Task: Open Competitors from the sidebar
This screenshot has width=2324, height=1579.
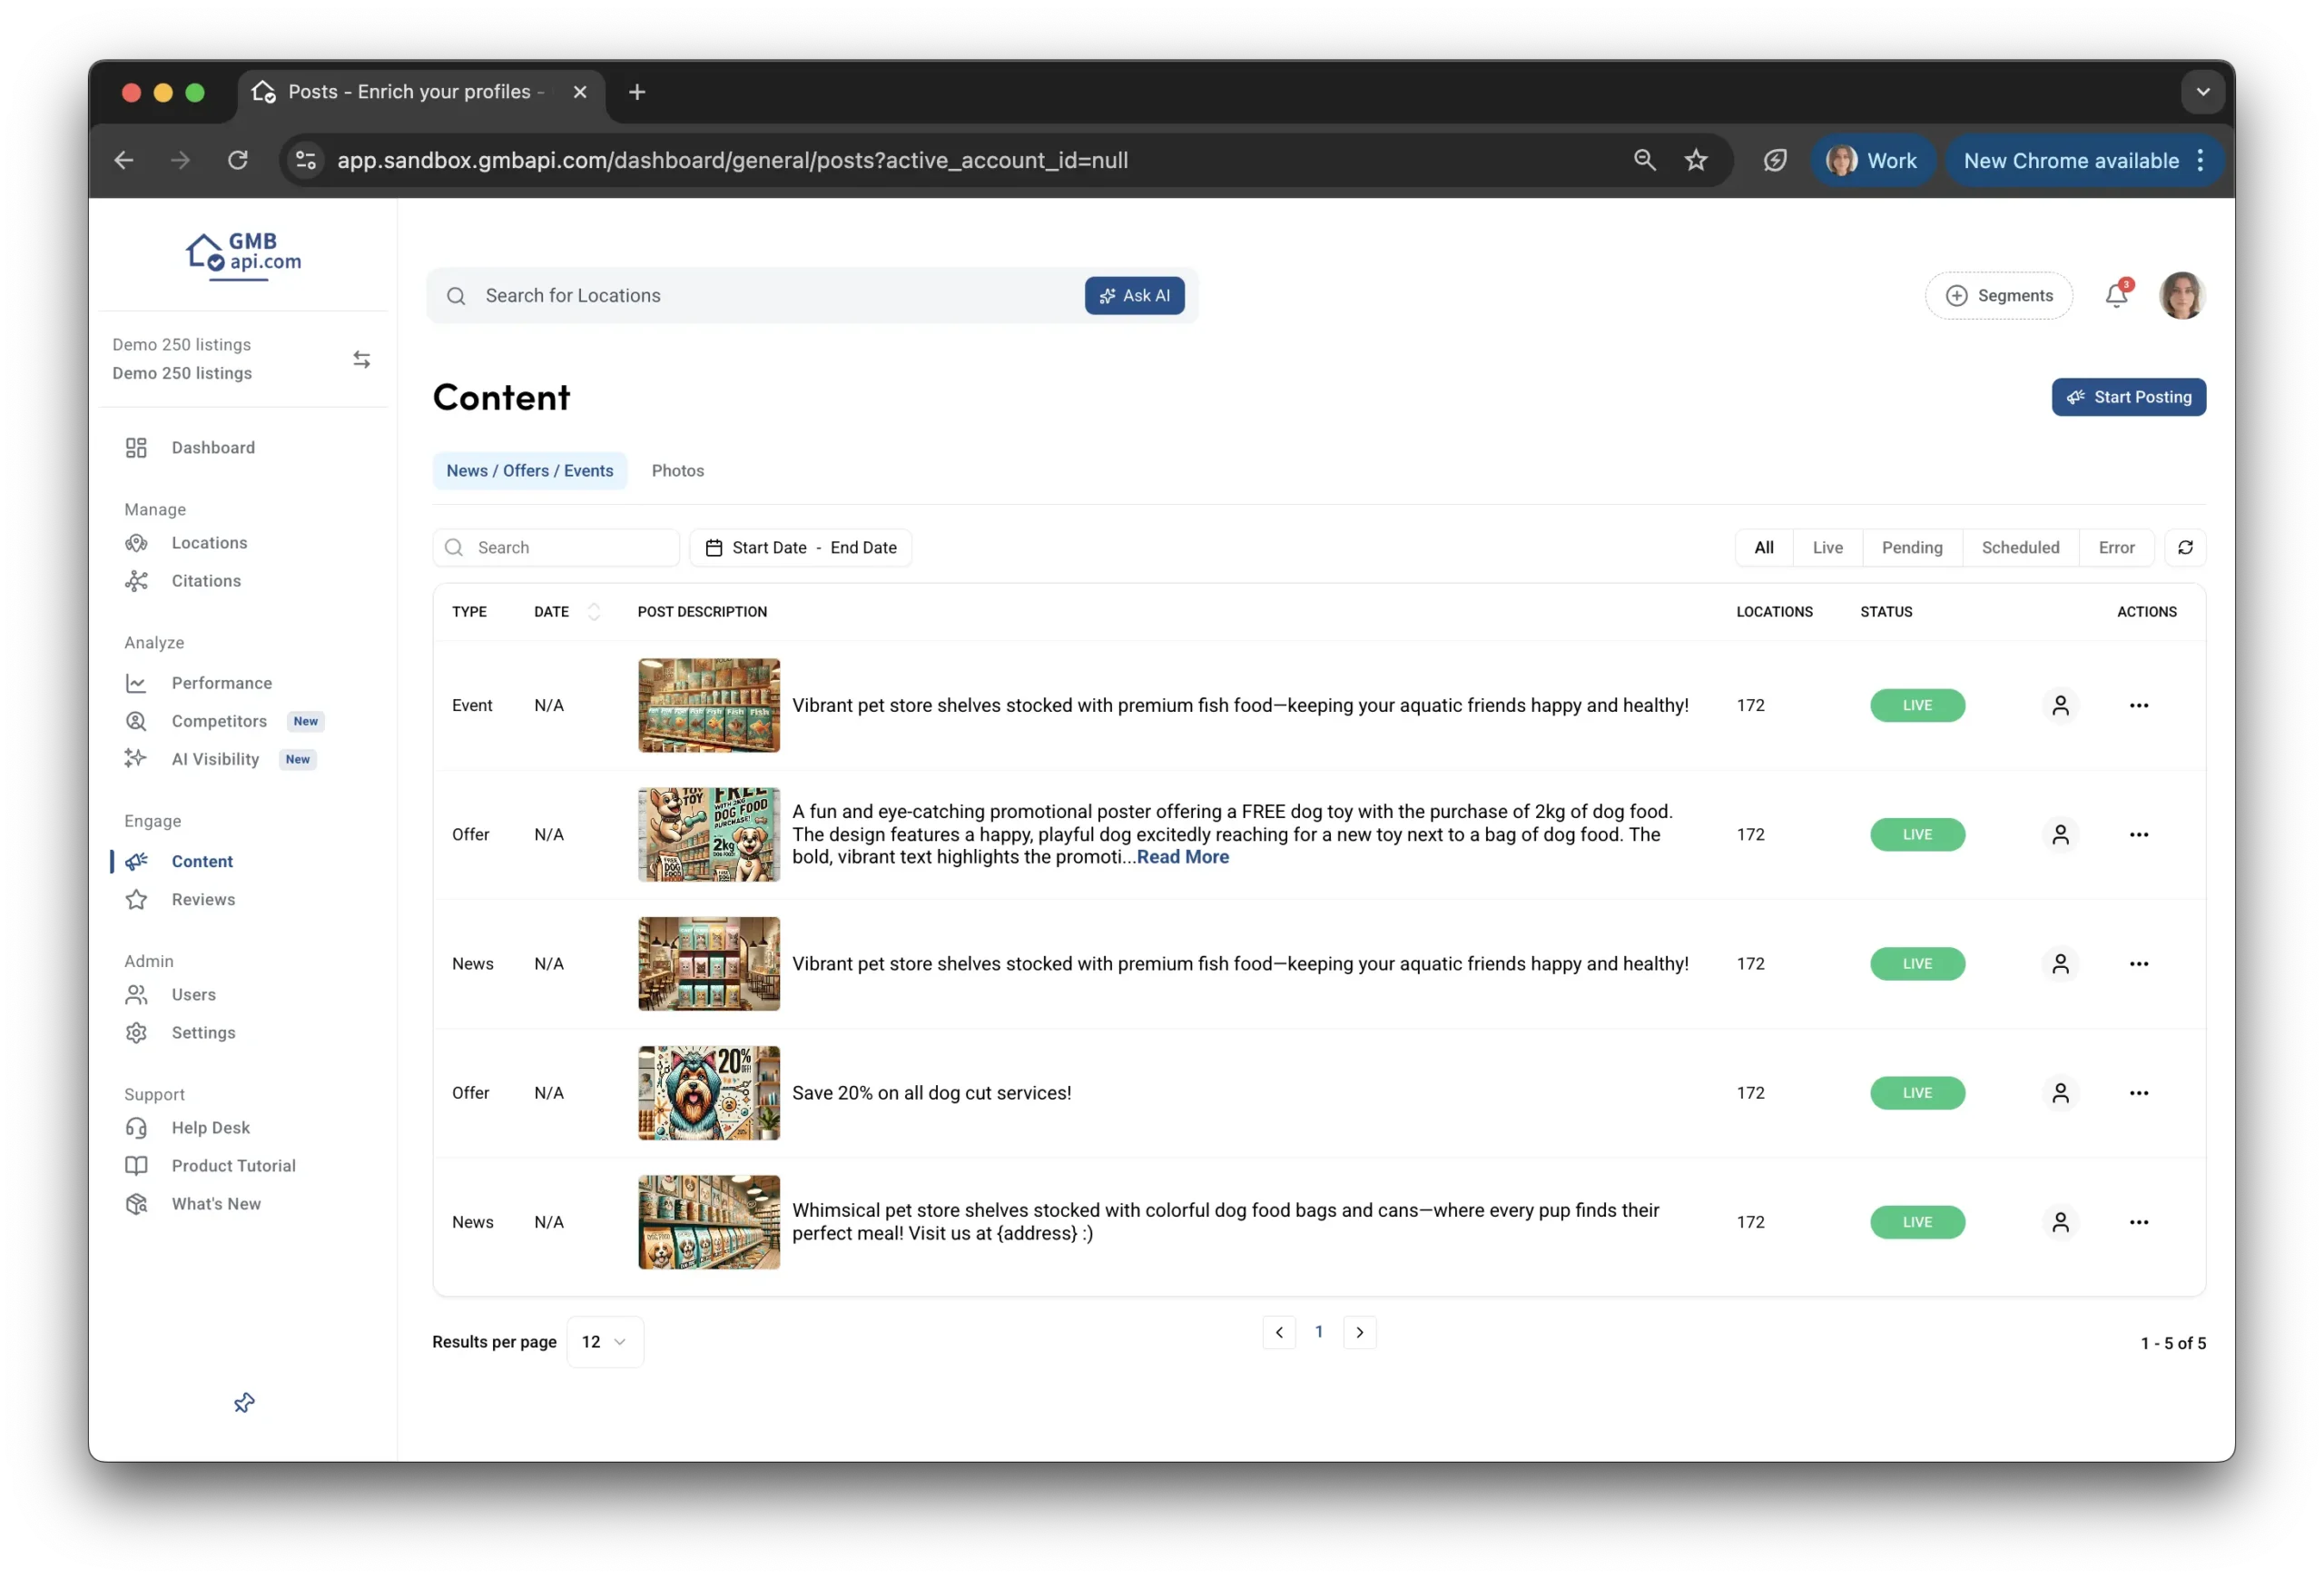Action: coord(219,721)
